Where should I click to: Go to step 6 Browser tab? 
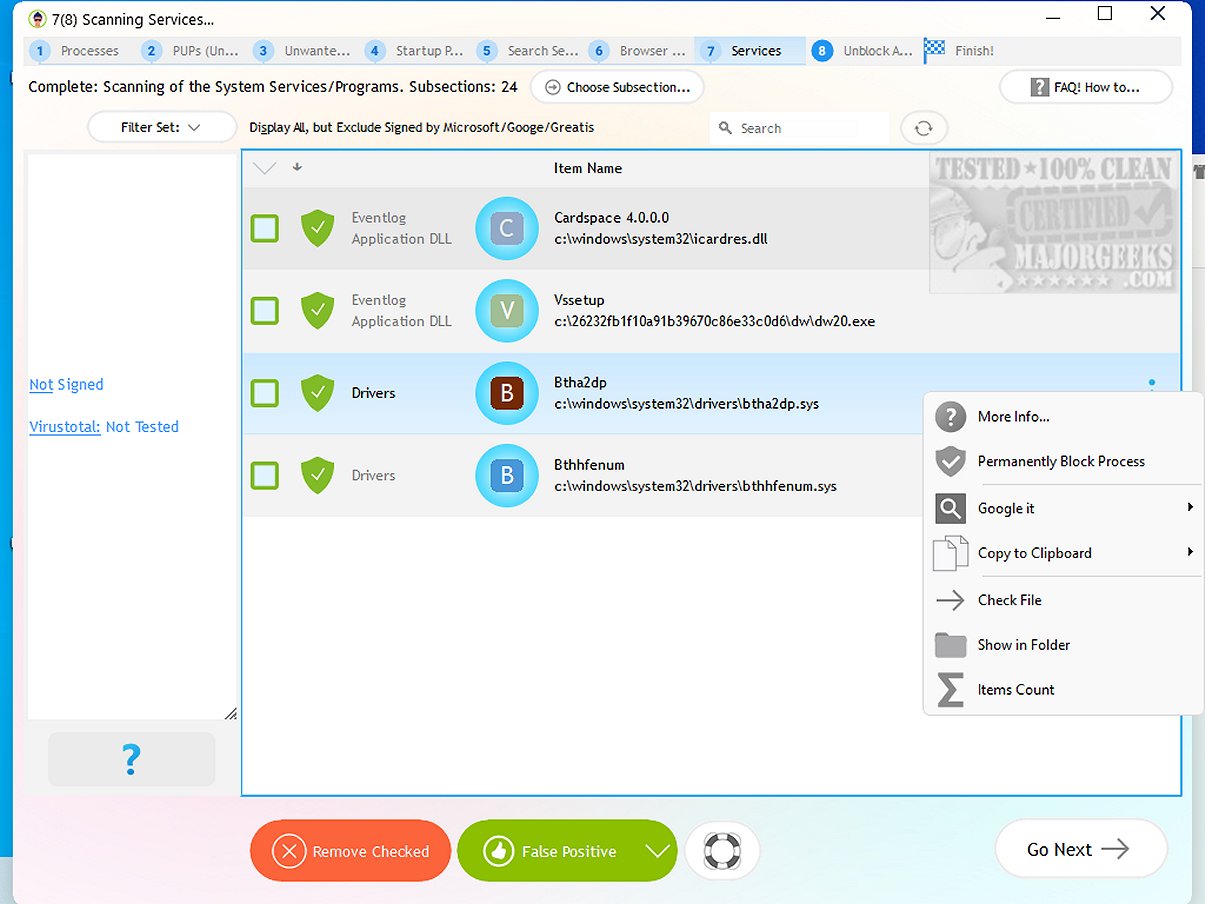[x=640, y=51]
